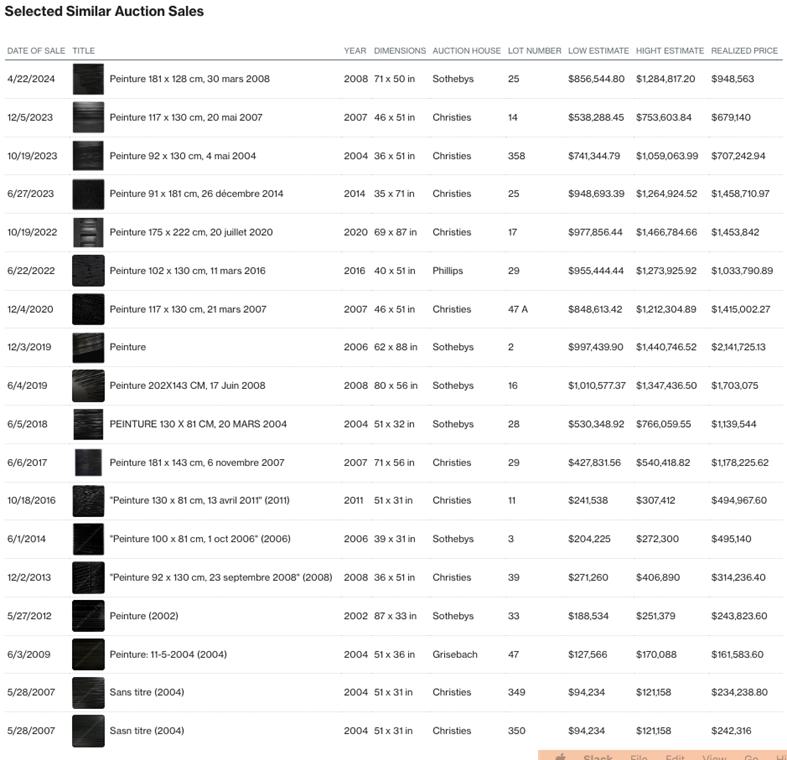Open title Peinture 92 x 130 cm, 4 mai 2004
This screenshot has height=760, width=787.
(x=182, y=156)
